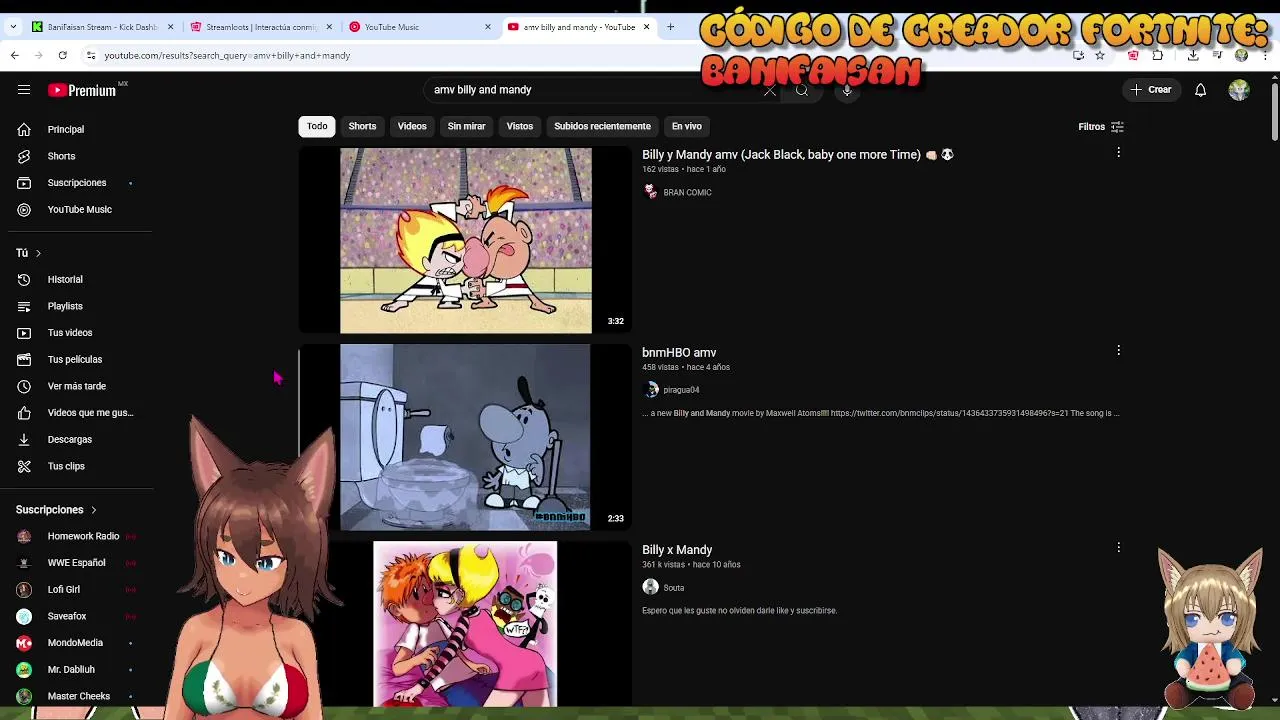Open the YouTube hamburger guide menu
Screen dimensions: 1280x720
24,90
